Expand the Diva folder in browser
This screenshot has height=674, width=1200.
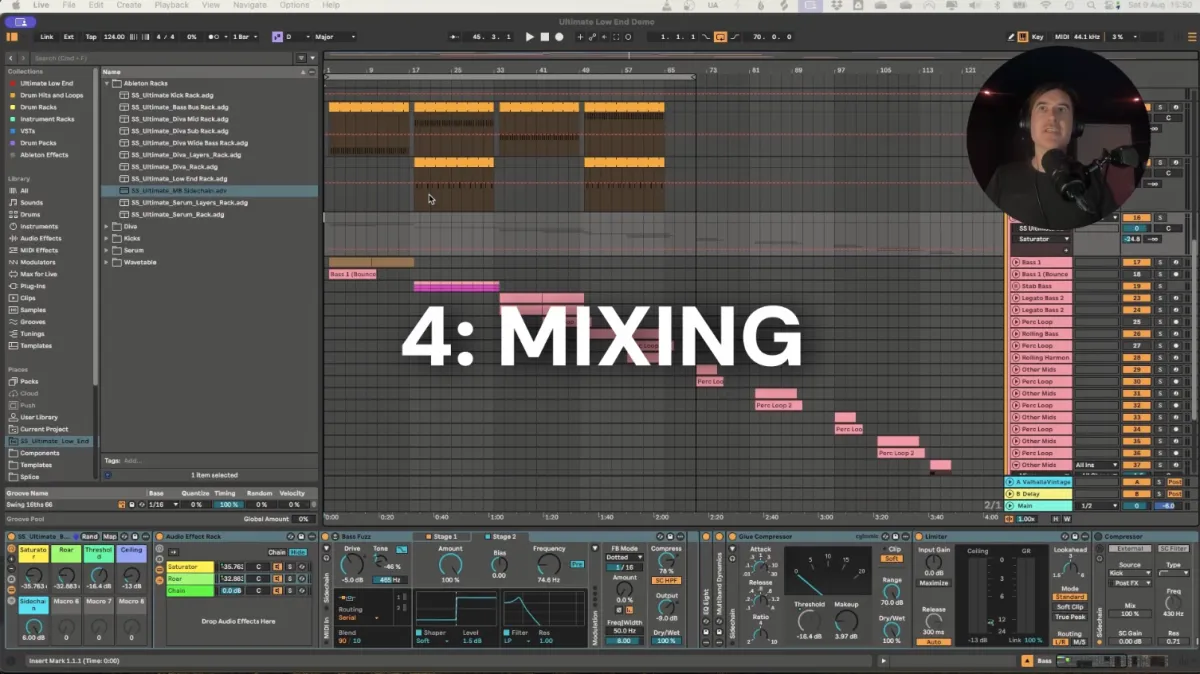pyautogui.click(x=107, y=227)
